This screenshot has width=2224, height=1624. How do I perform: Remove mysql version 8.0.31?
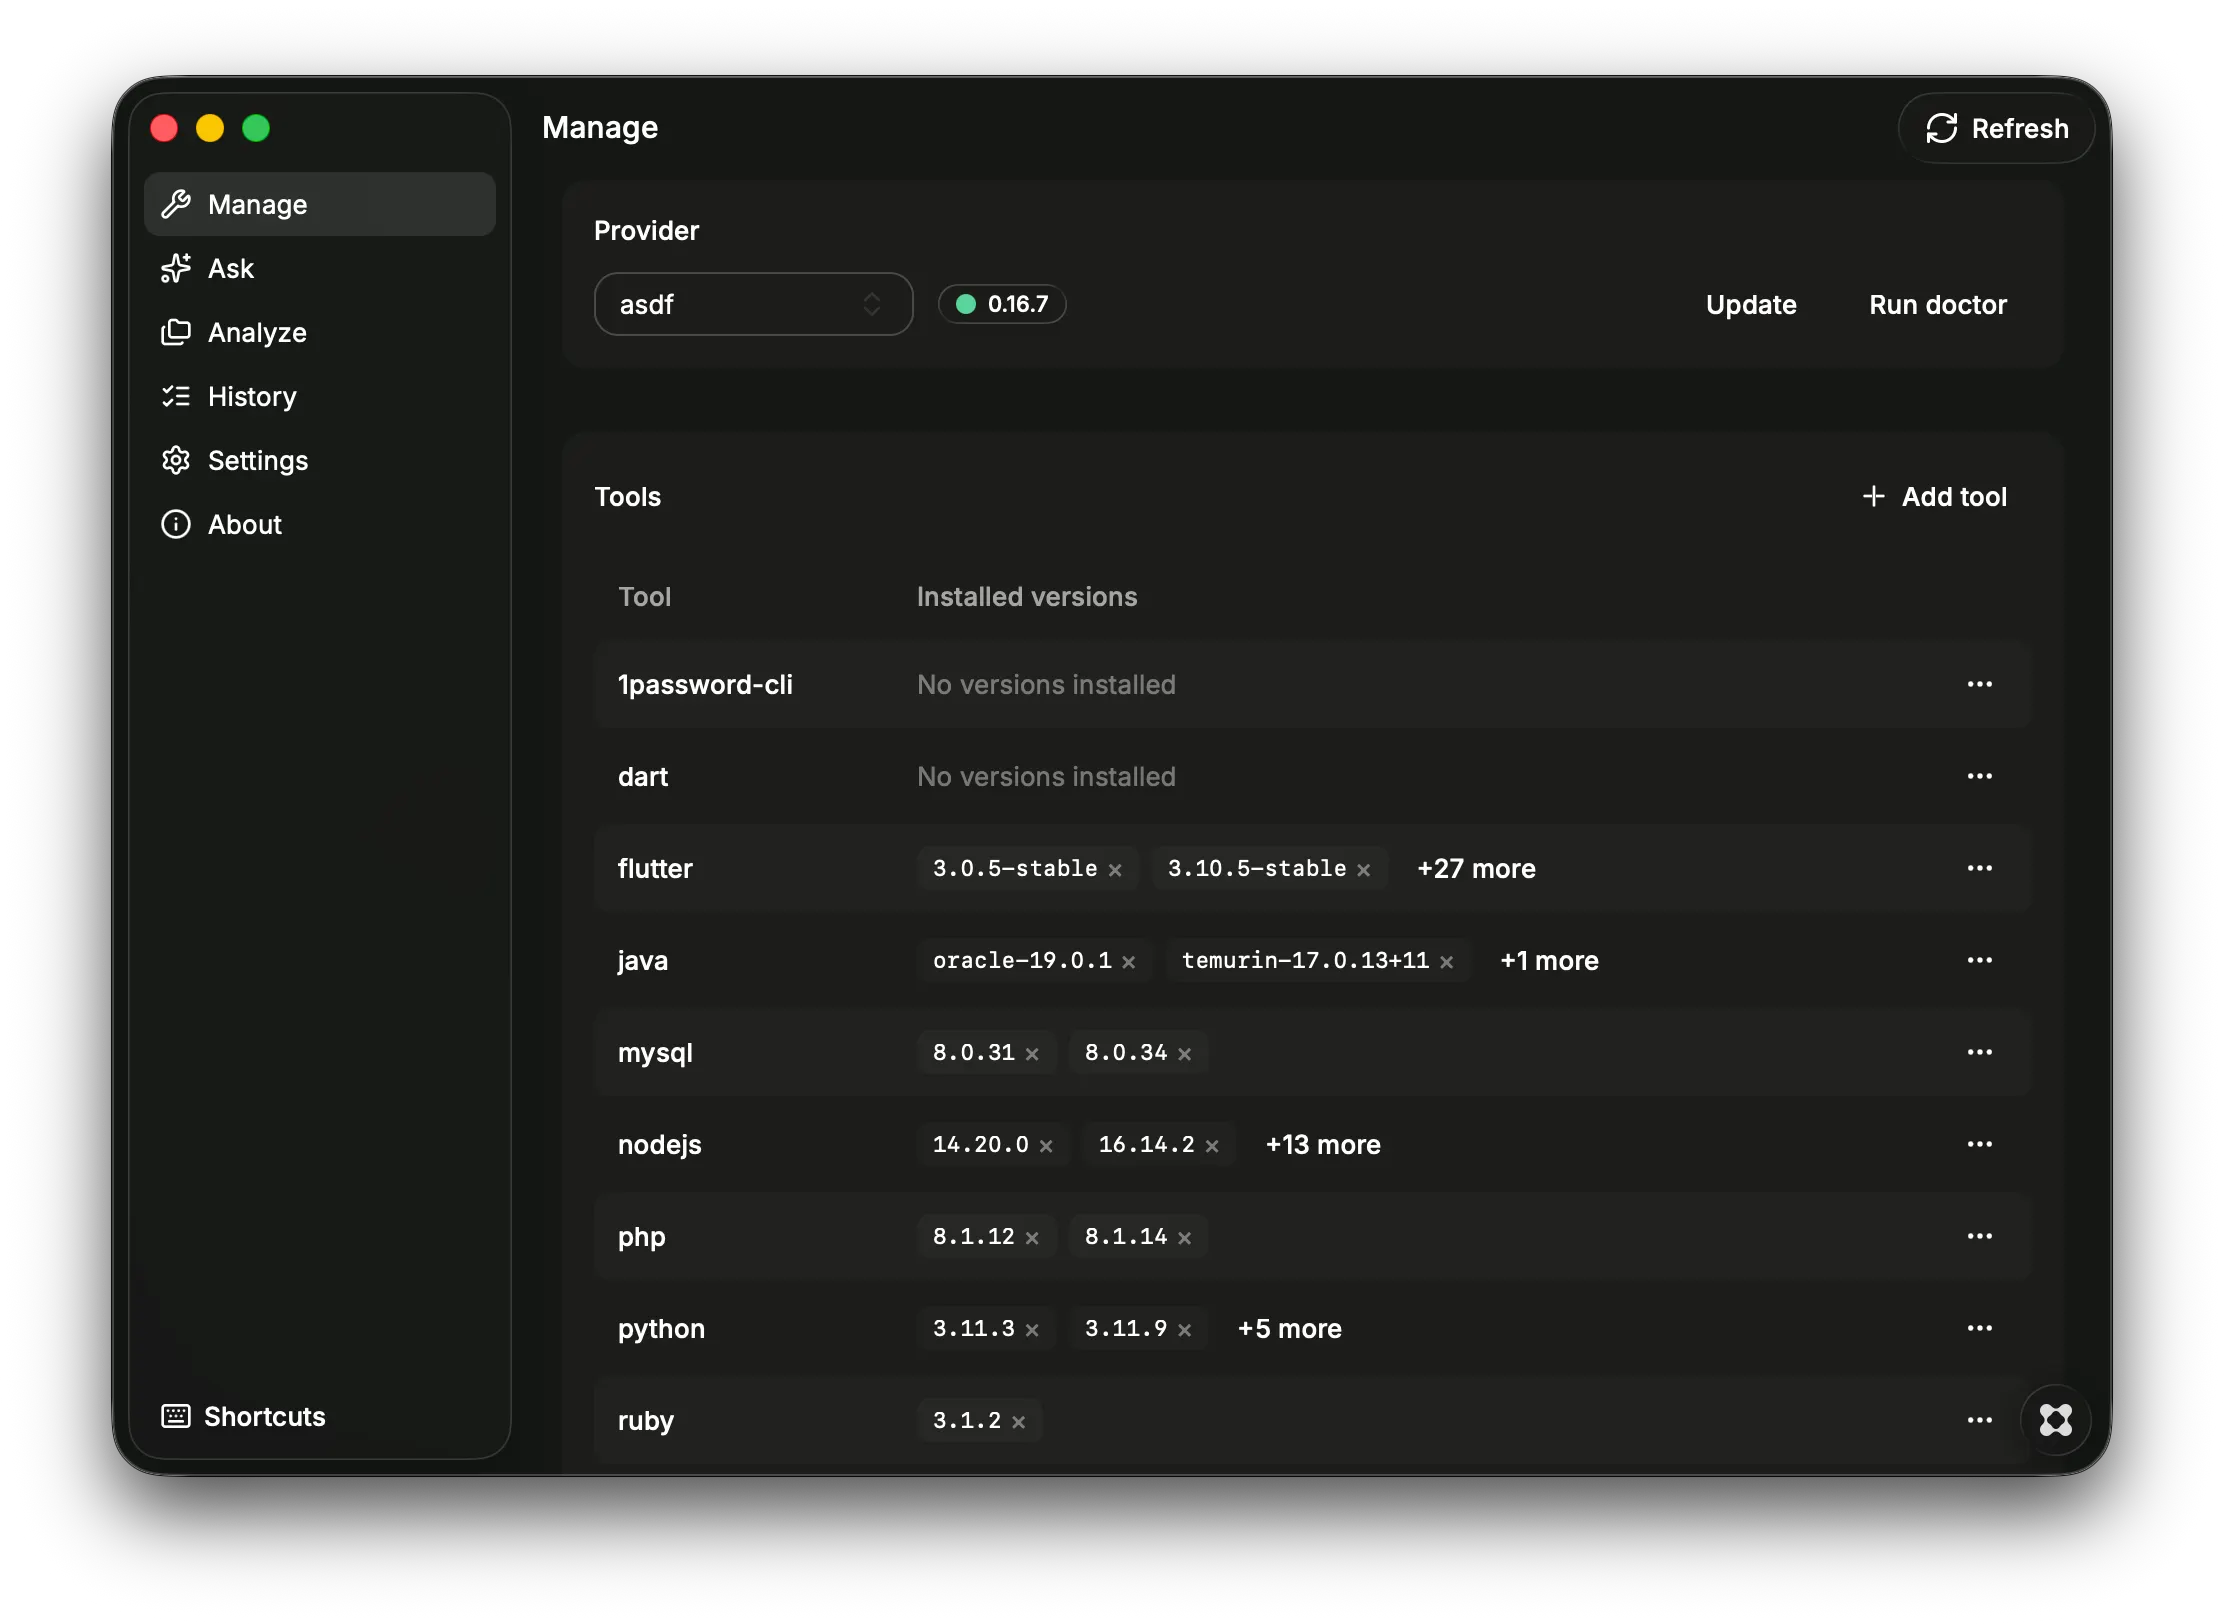1032,1054
